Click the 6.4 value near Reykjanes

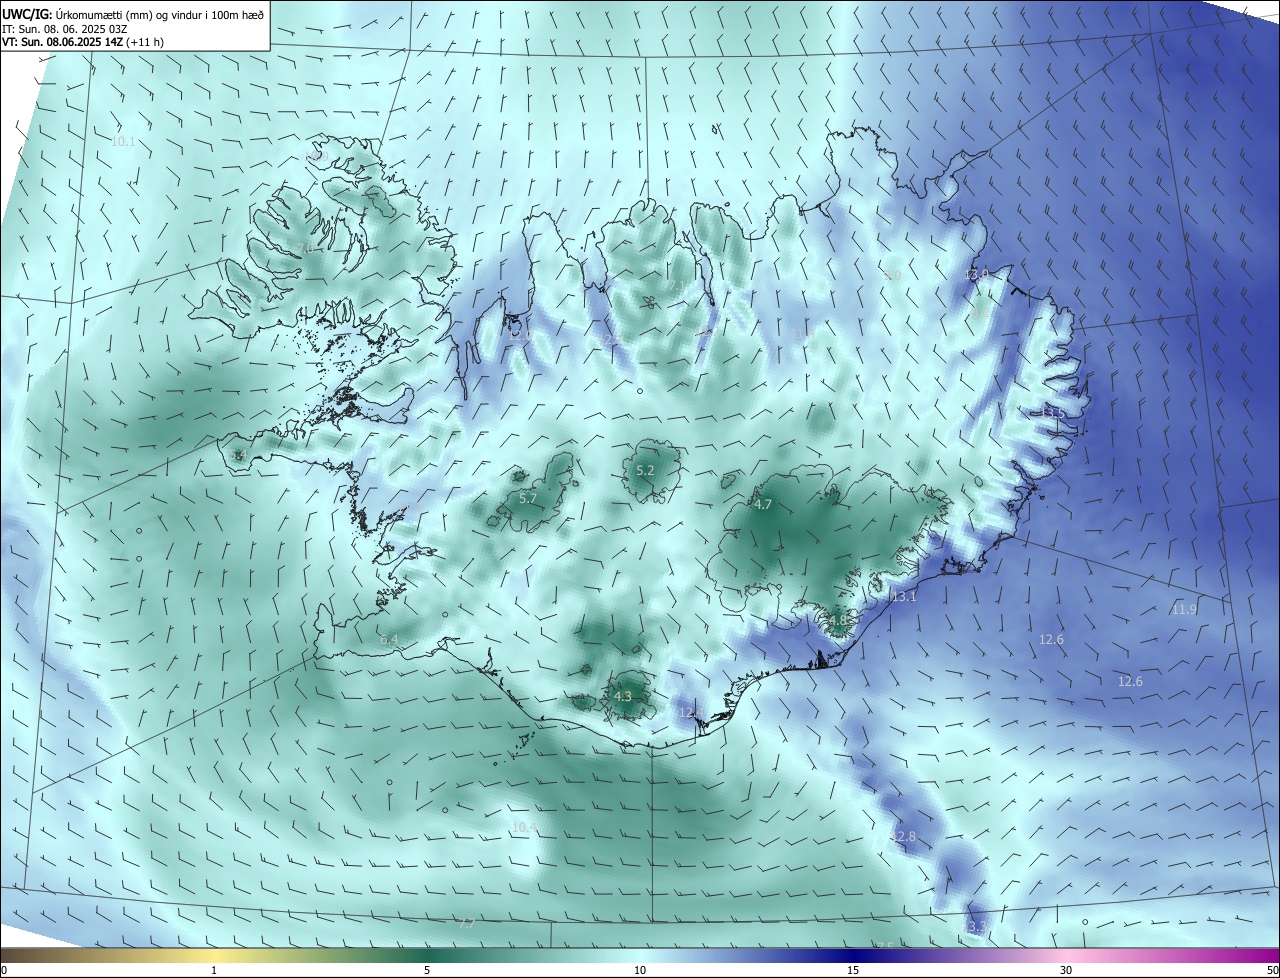(389, 639)
